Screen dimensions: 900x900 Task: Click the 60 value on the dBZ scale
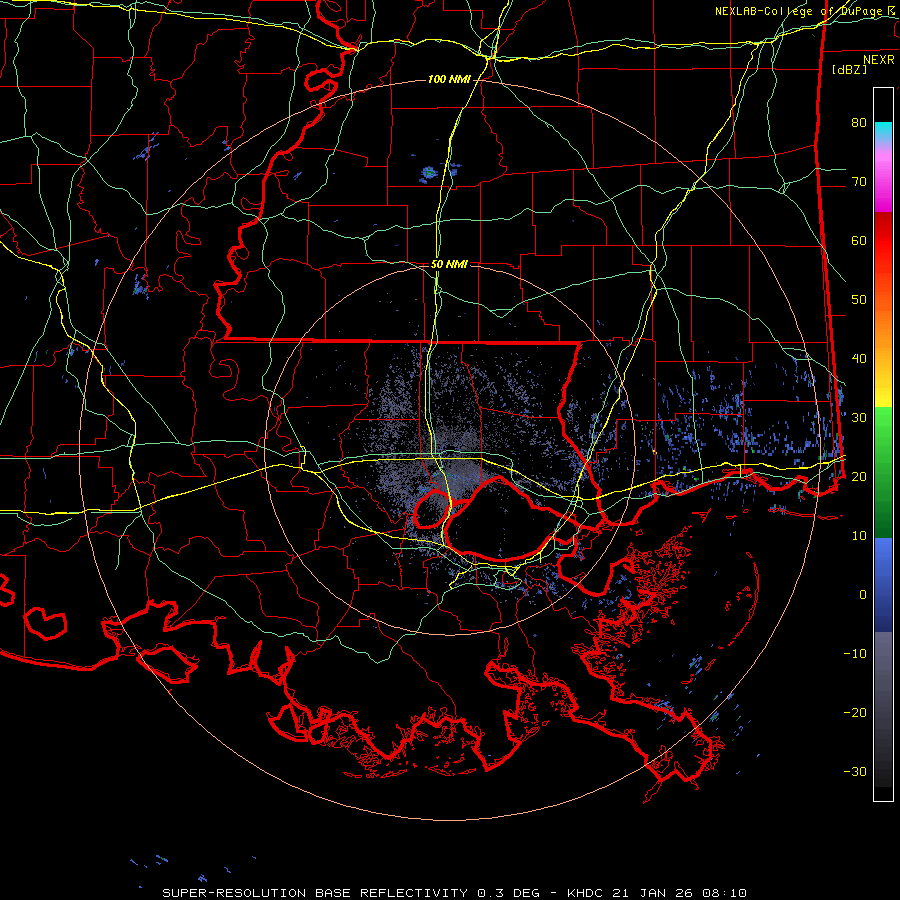coord(859,240)
